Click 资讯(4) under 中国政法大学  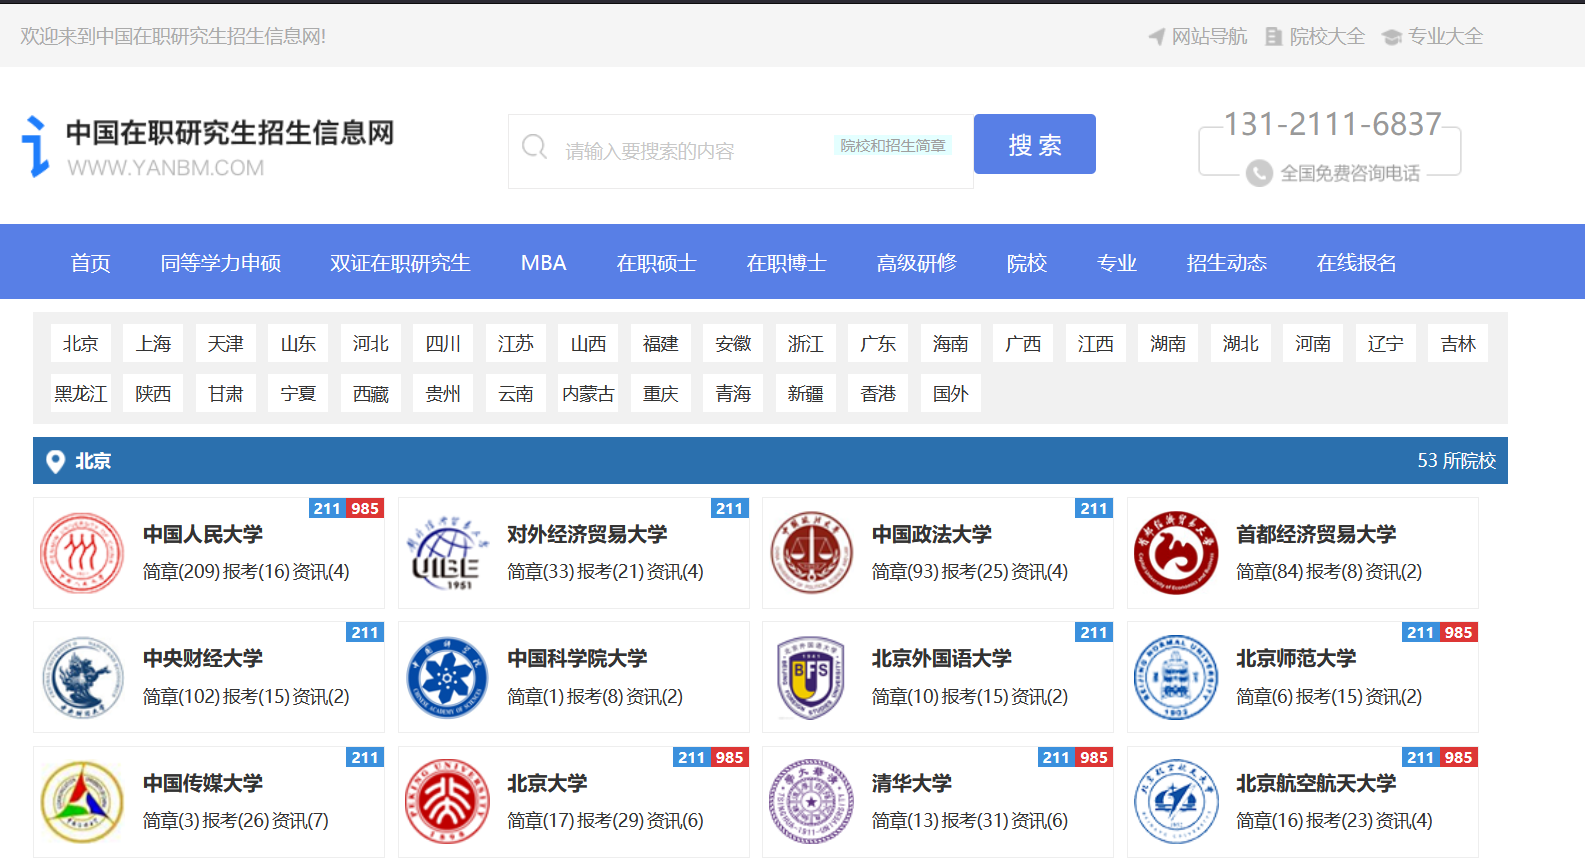click(x=1040, y=571)
